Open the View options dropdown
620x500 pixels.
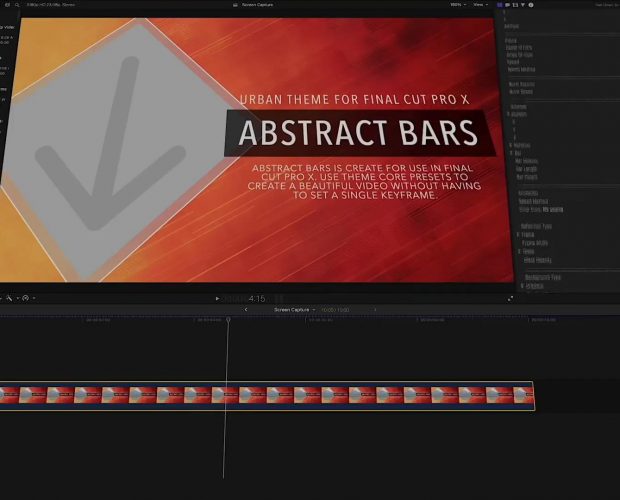480,5
